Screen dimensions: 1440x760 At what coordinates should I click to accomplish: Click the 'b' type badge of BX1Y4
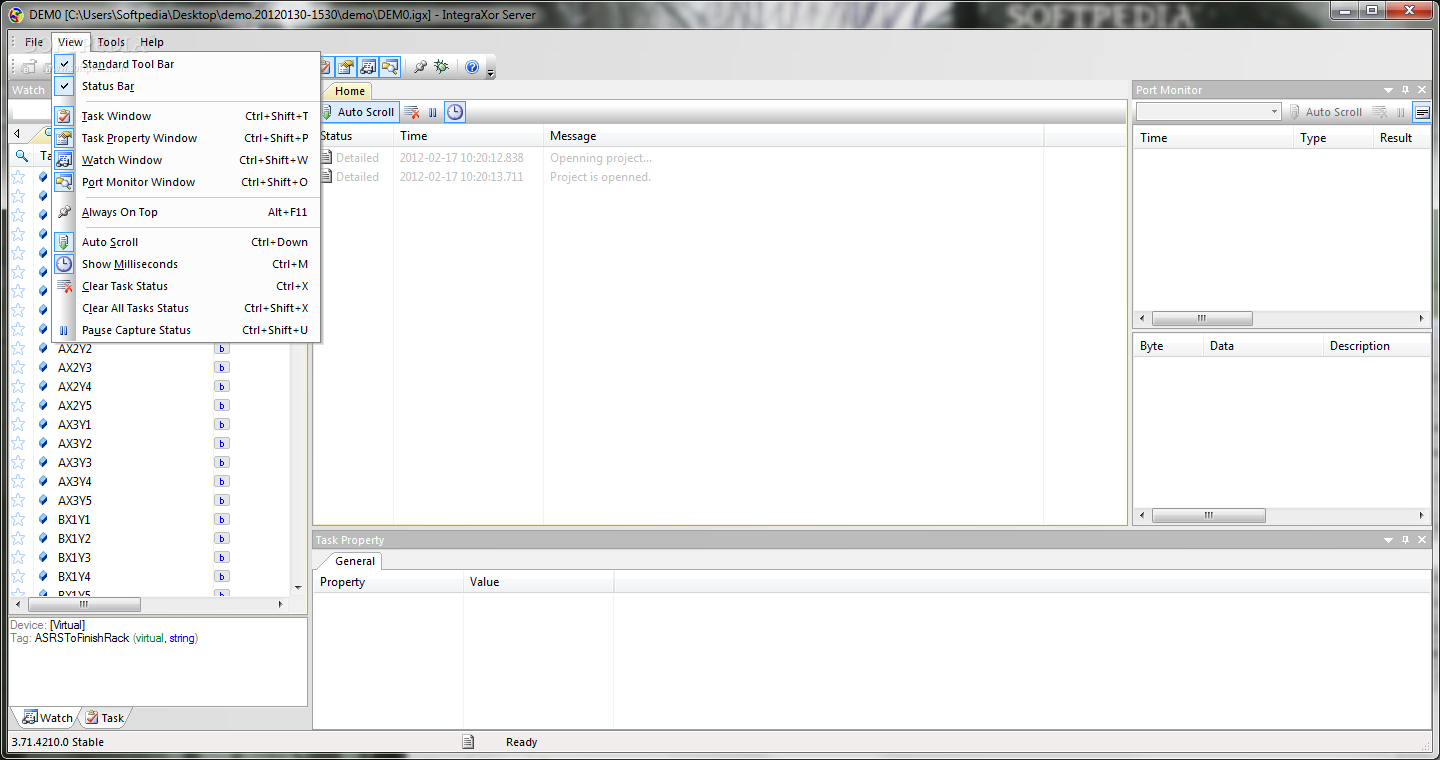222,577
